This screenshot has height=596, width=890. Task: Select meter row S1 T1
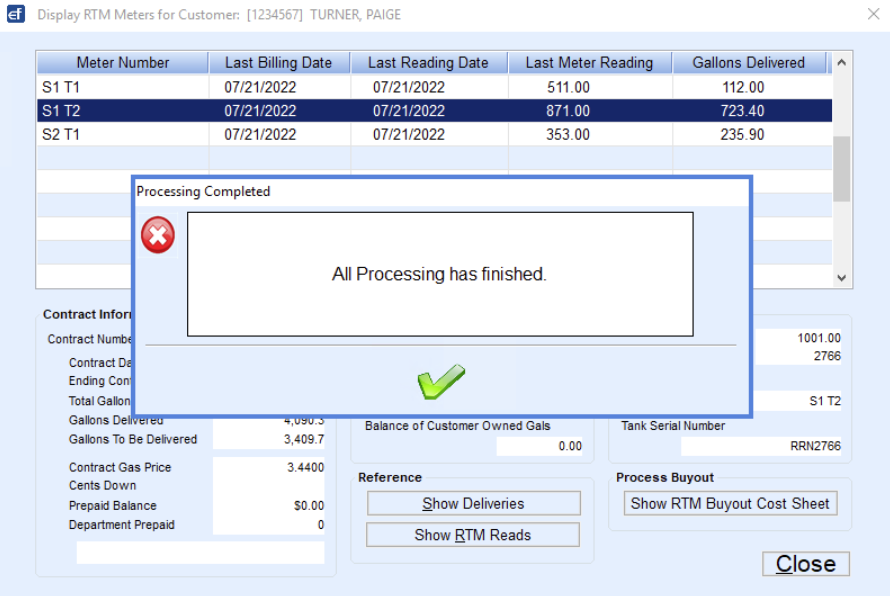tap(120, 87)
